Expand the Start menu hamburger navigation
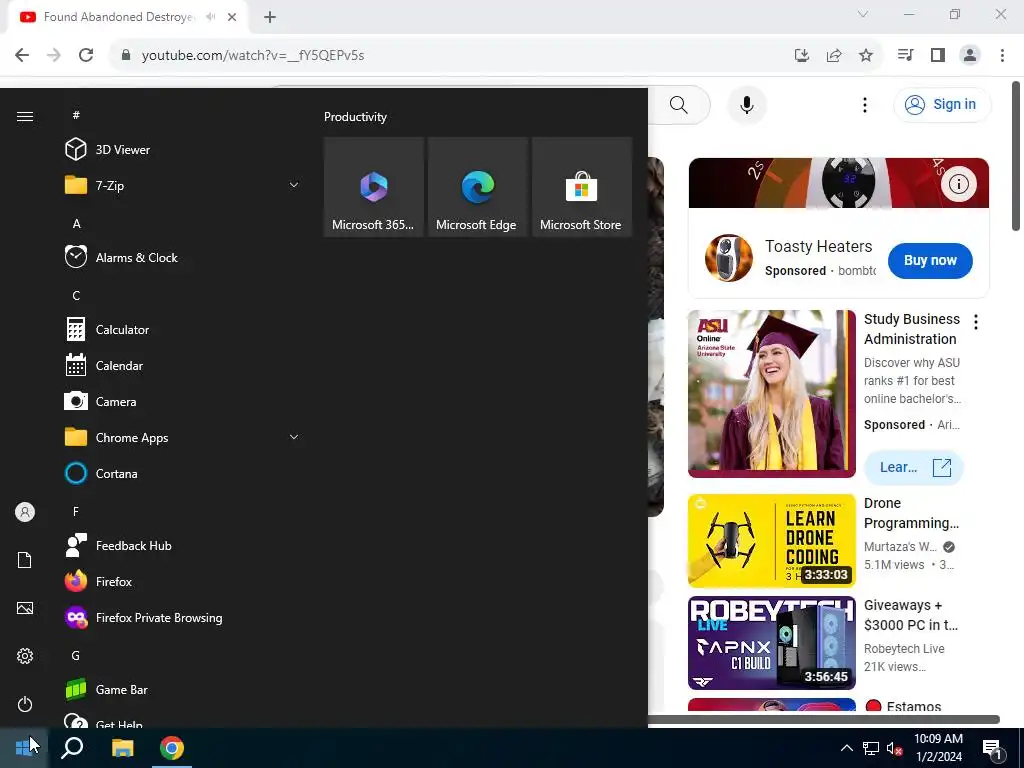1024x768 pixels. (25, 116)
